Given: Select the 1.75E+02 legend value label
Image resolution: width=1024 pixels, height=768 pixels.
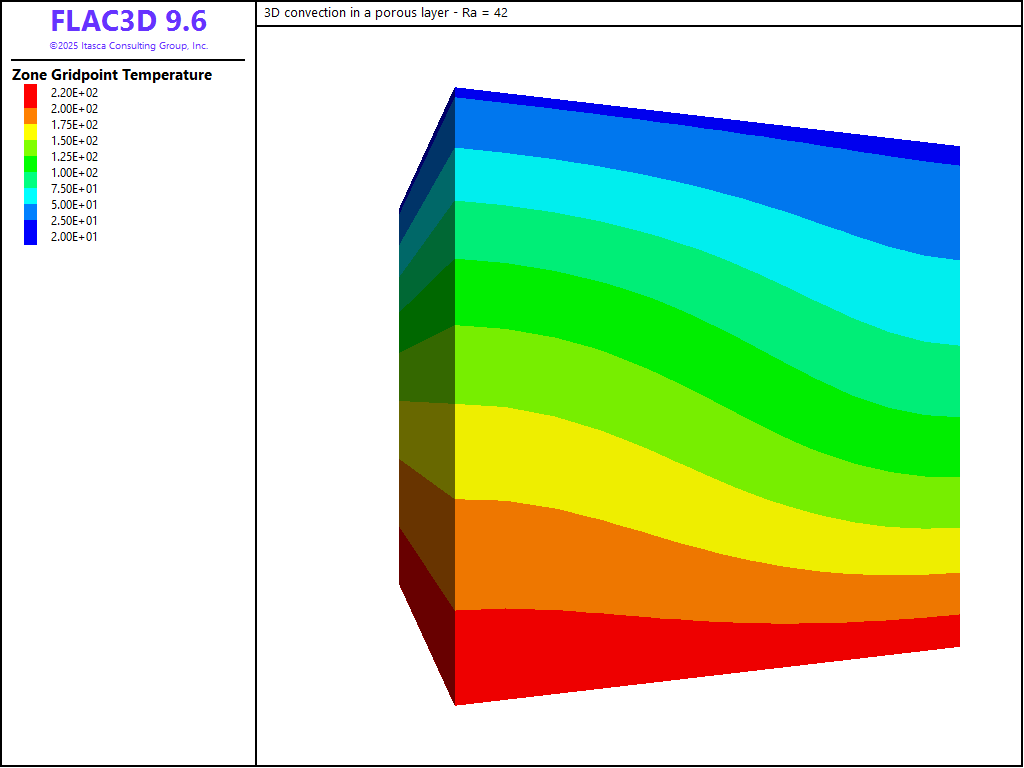Looking at the screenshot, I should [74, 125].
